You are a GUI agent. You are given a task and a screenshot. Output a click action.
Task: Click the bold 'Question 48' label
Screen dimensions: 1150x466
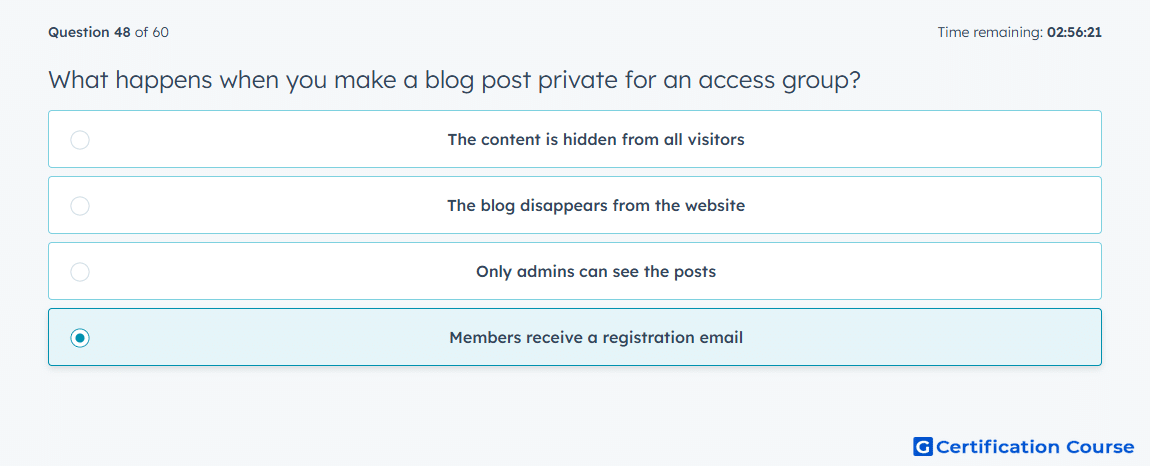[x=89, y=32]
